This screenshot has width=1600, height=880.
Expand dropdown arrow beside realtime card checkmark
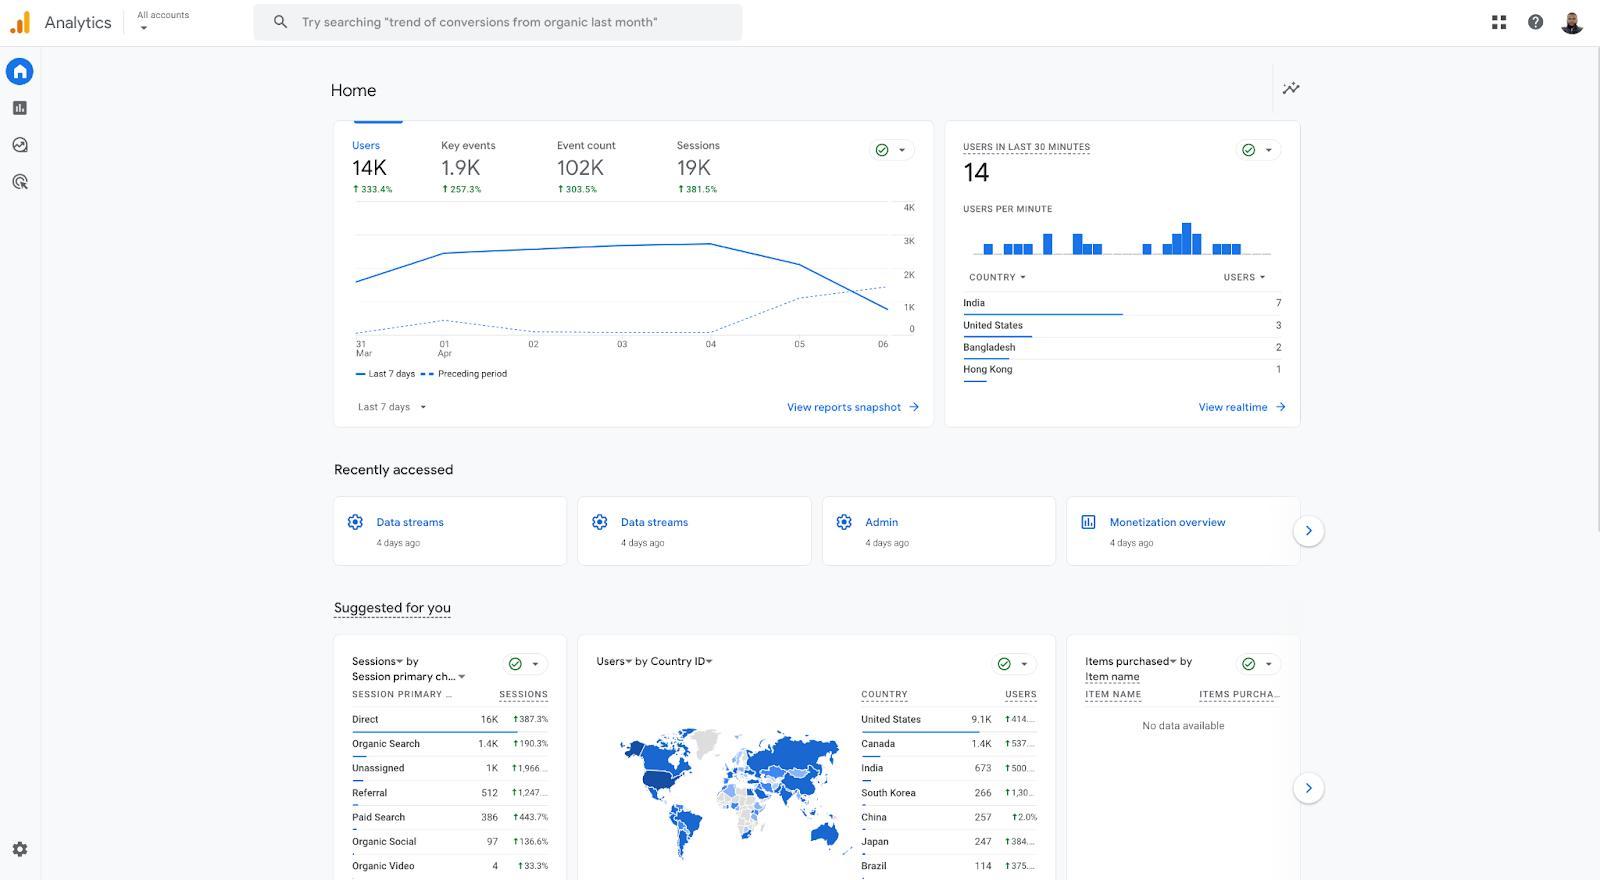1269,150
